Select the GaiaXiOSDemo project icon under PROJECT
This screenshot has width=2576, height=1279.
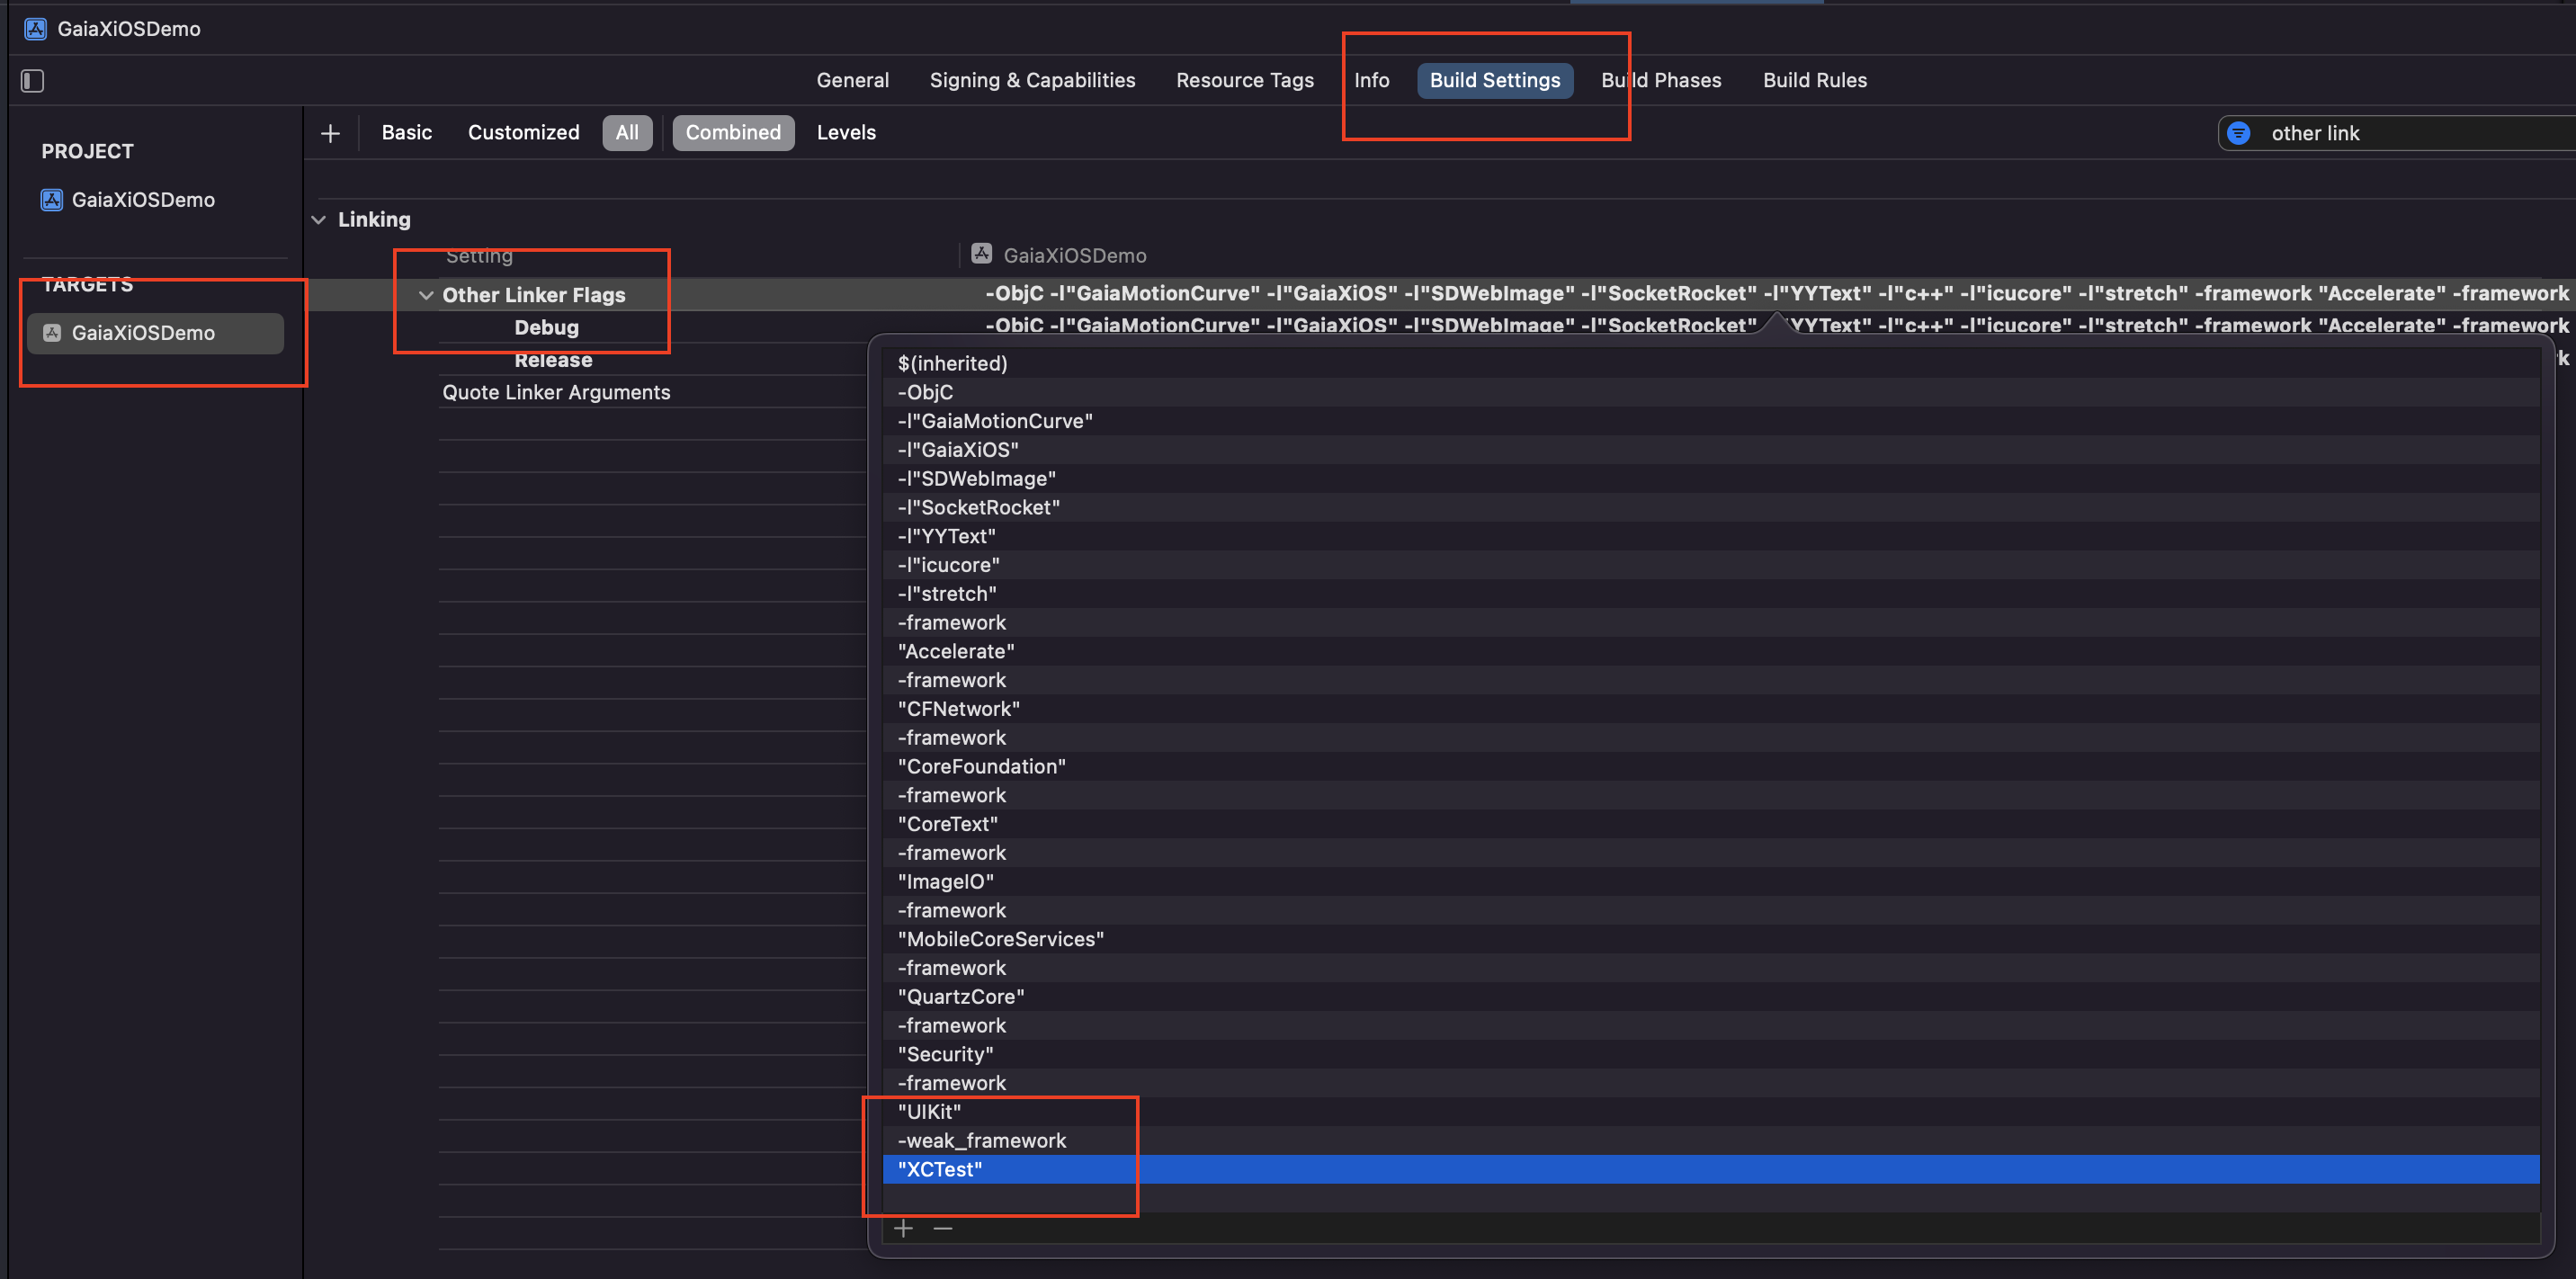point(51,199)
